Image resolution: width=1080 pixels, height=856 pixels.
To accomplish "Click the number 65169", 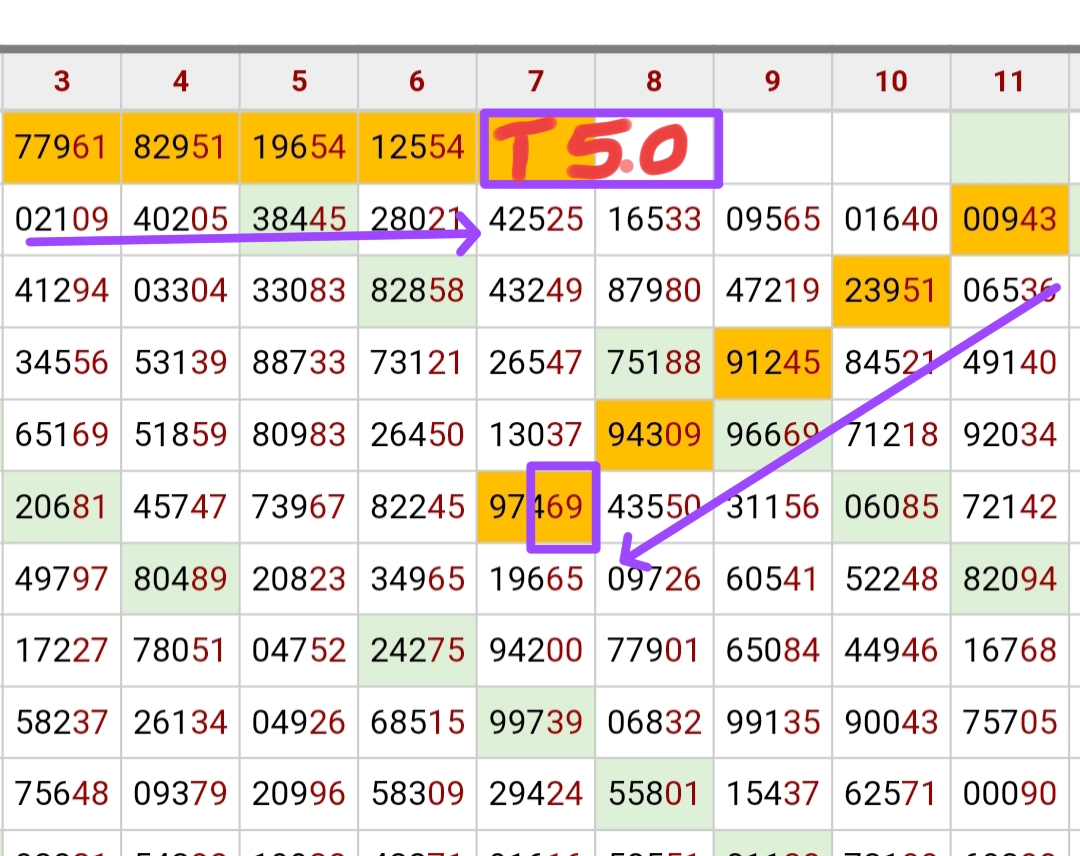I will [62, 435].
